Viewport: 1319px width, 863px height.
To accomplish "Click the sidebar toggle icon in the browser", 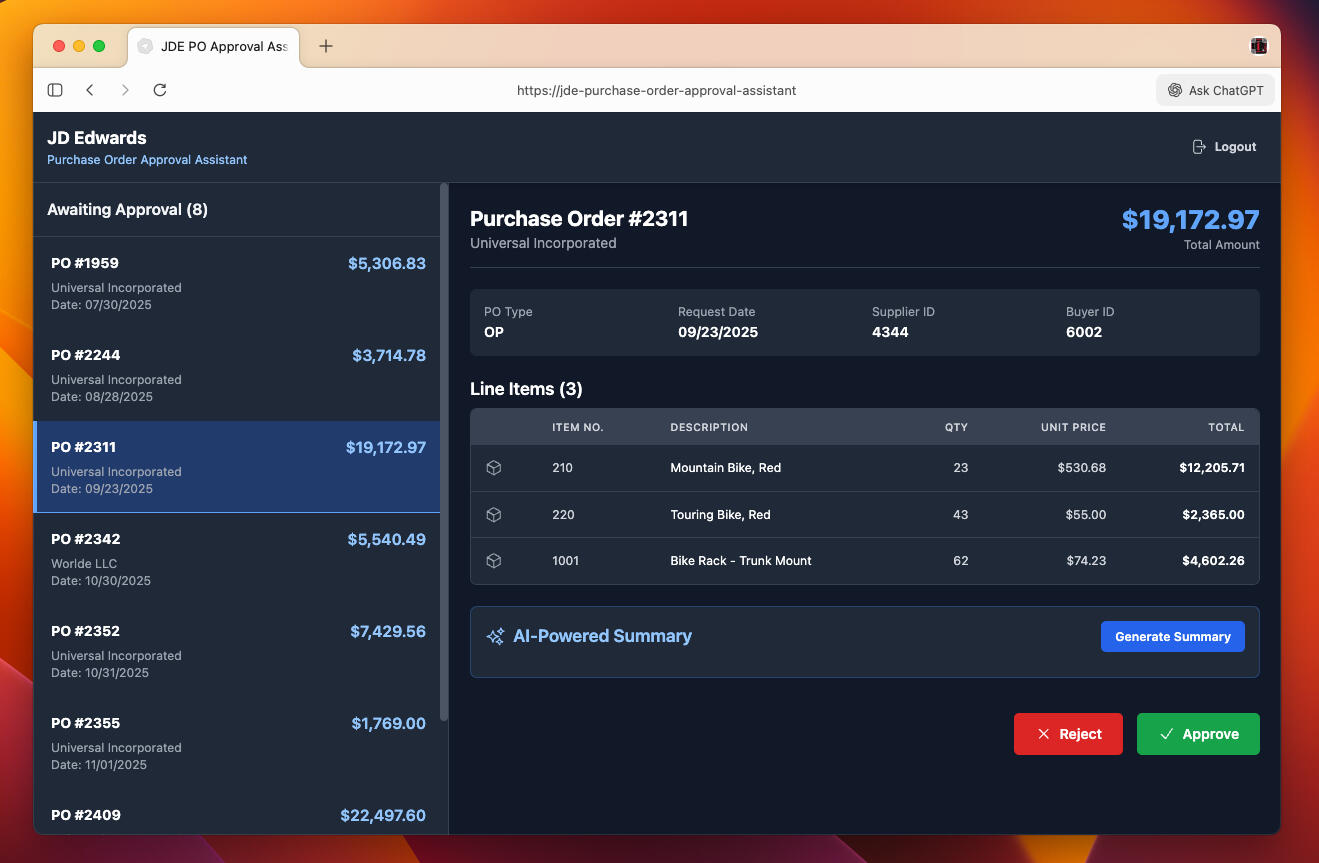I will click(55, 89).
